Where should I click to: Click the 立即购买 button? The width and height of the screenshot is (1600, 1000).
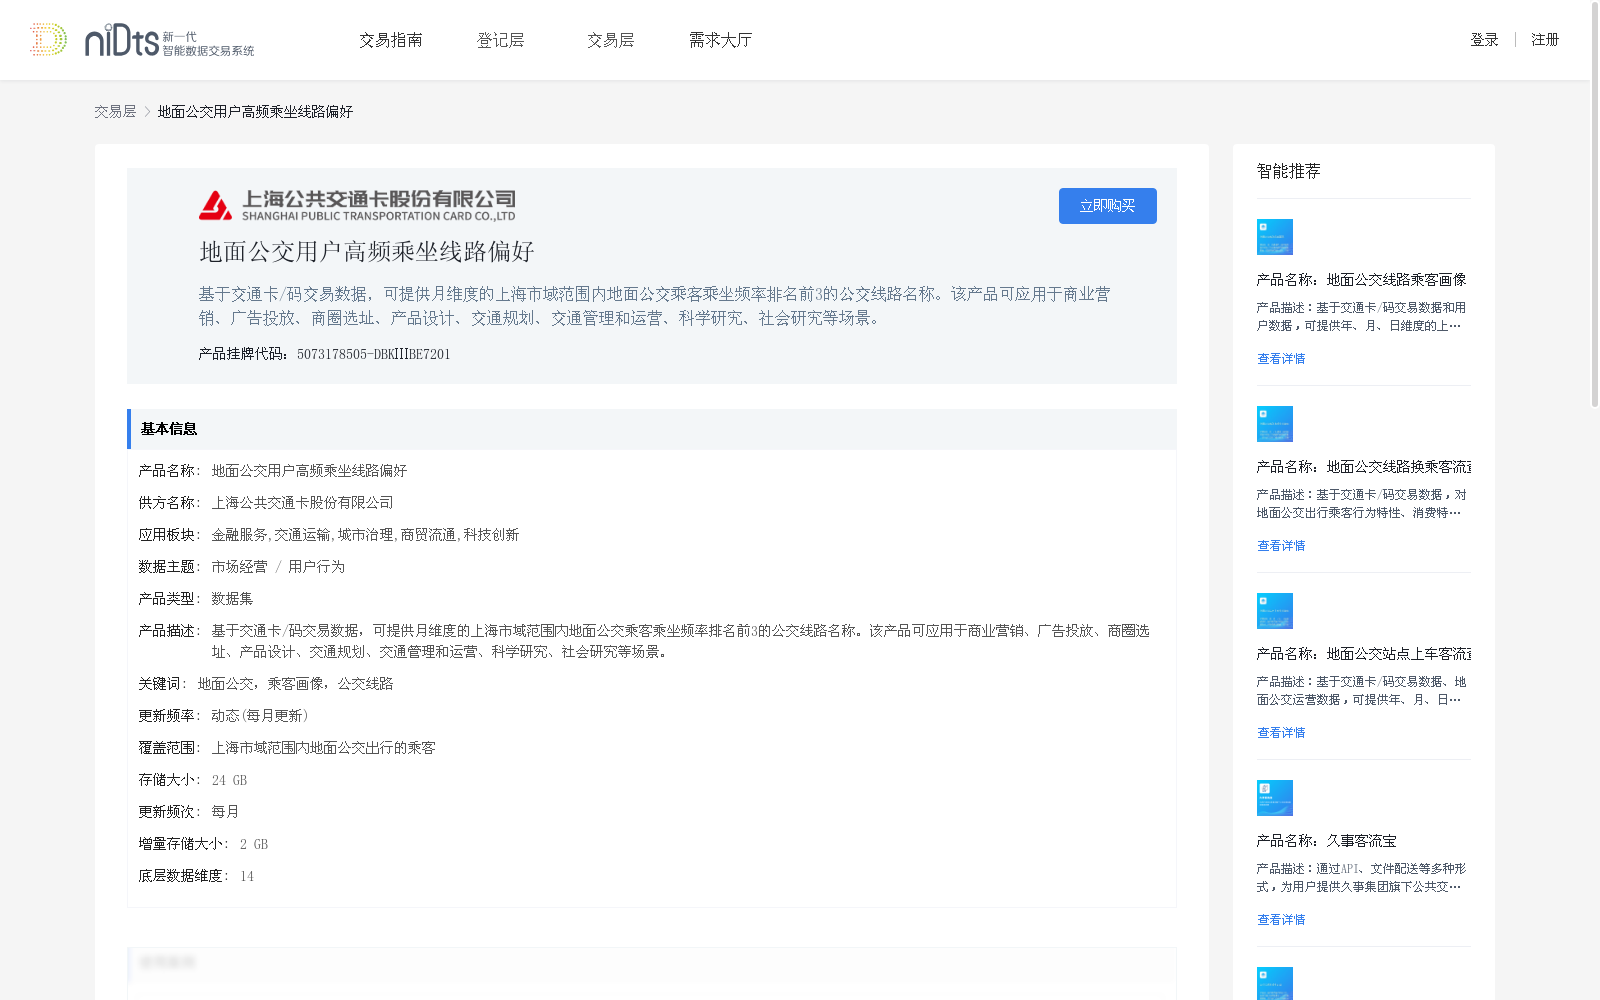(x=1108, y=206)
